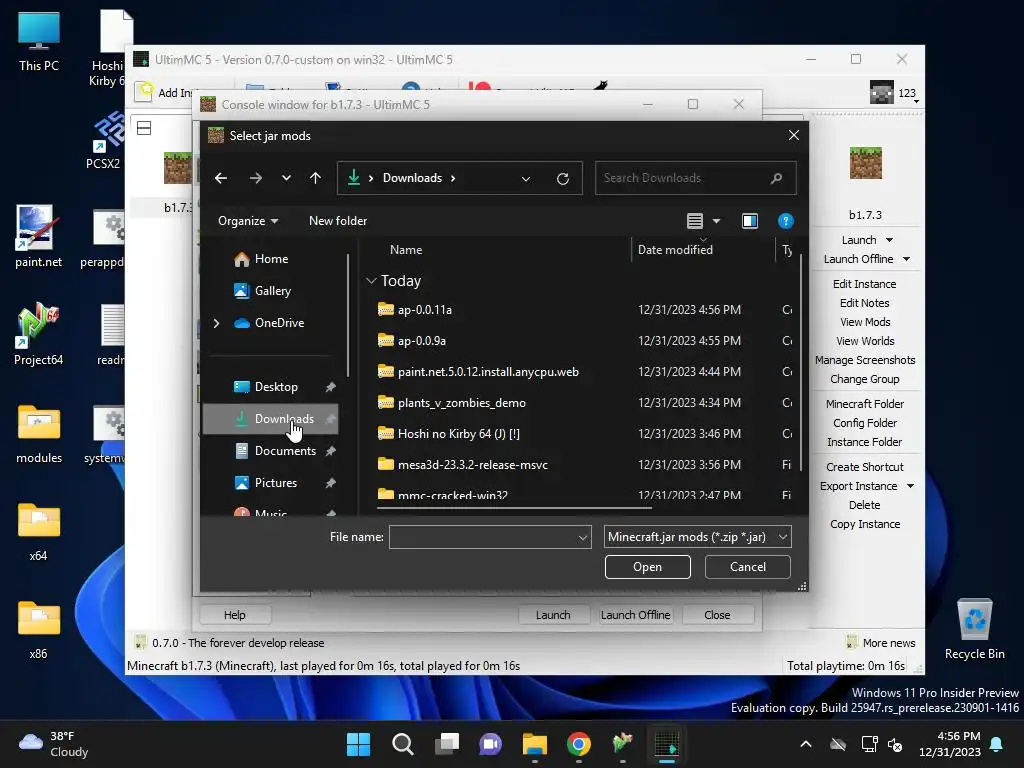Click the Search Downloads field
This screenshot has width=1024, height=768.
[695, 178]
